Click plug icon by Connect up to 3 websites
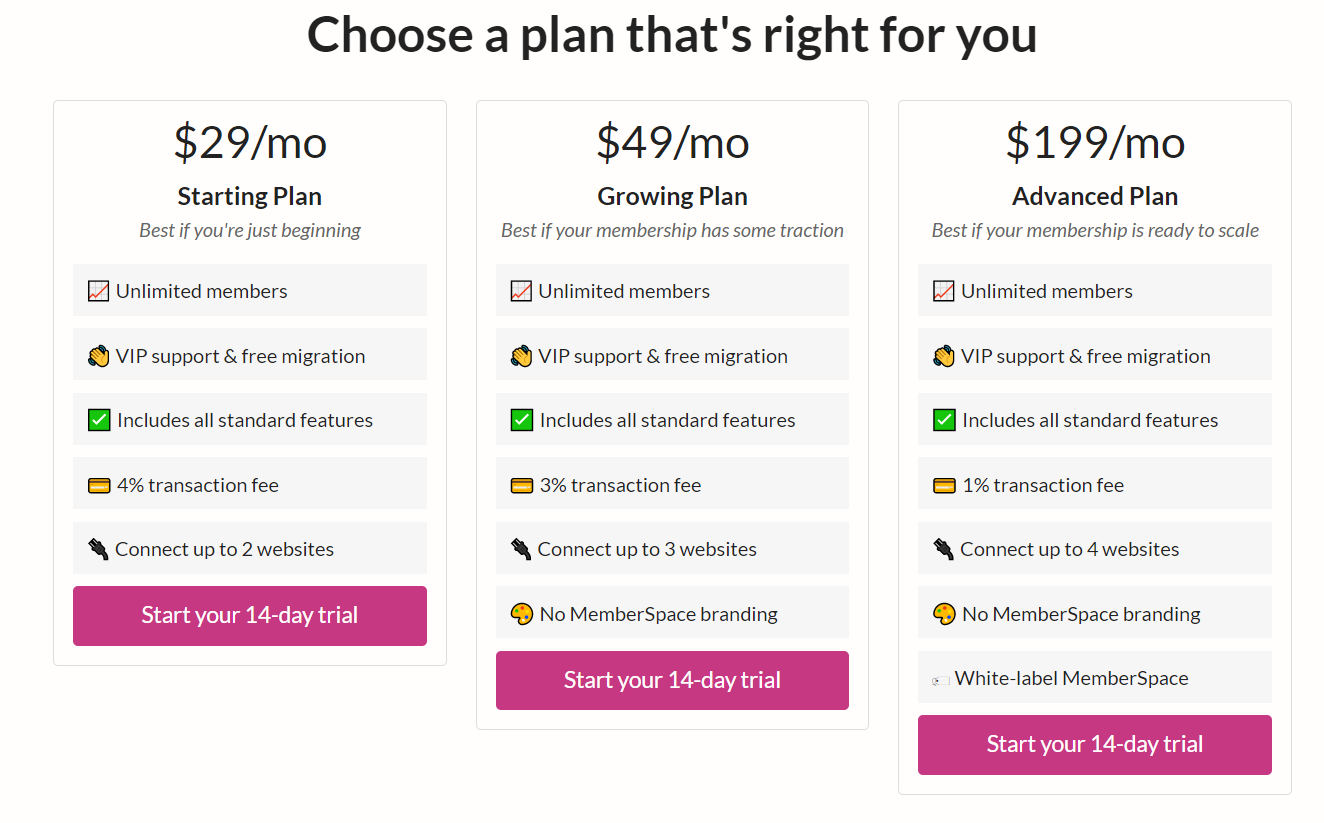The image size is (1324, 823). pos(521,549)
